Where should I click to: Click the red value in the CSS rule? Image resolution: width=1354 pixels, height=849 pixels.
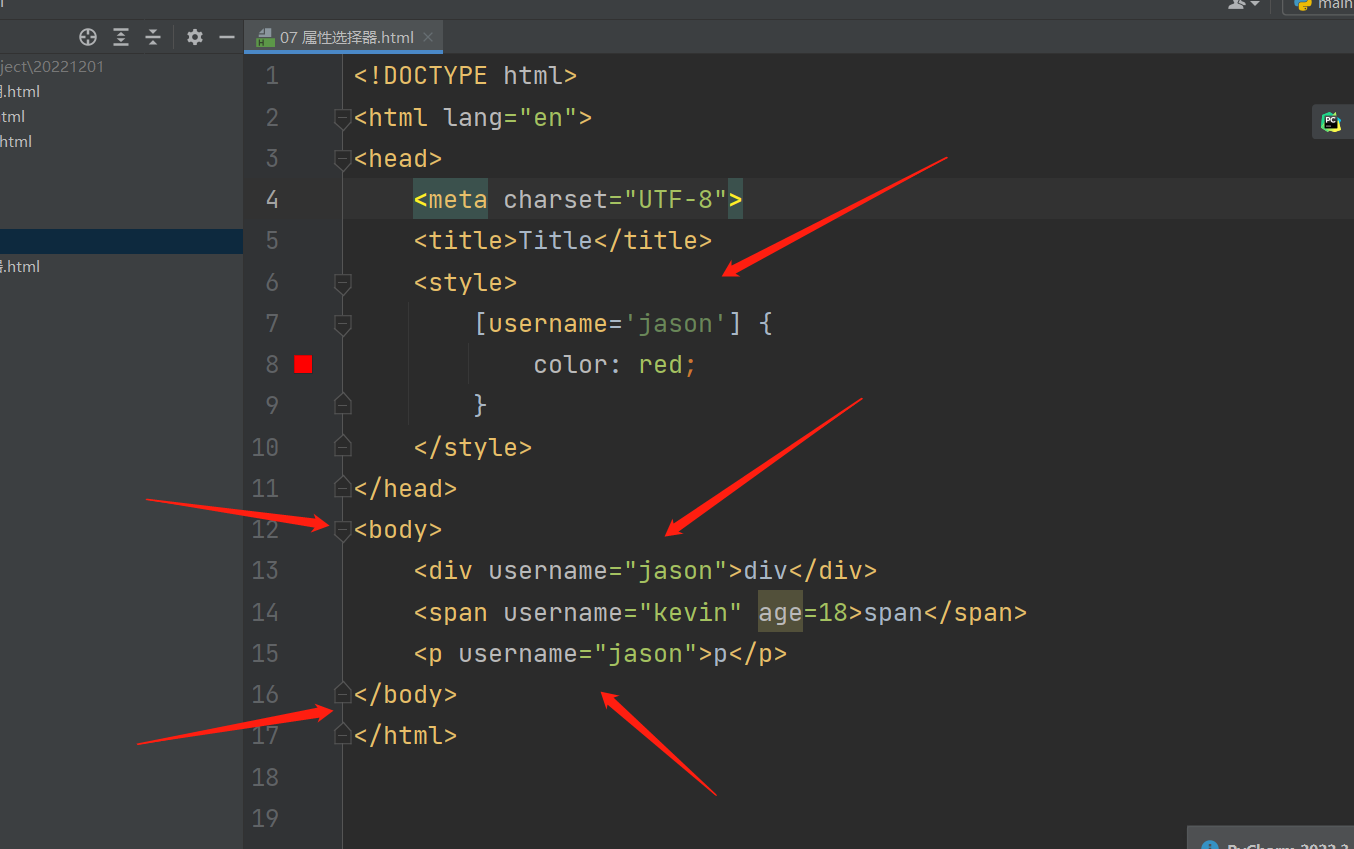660,365
